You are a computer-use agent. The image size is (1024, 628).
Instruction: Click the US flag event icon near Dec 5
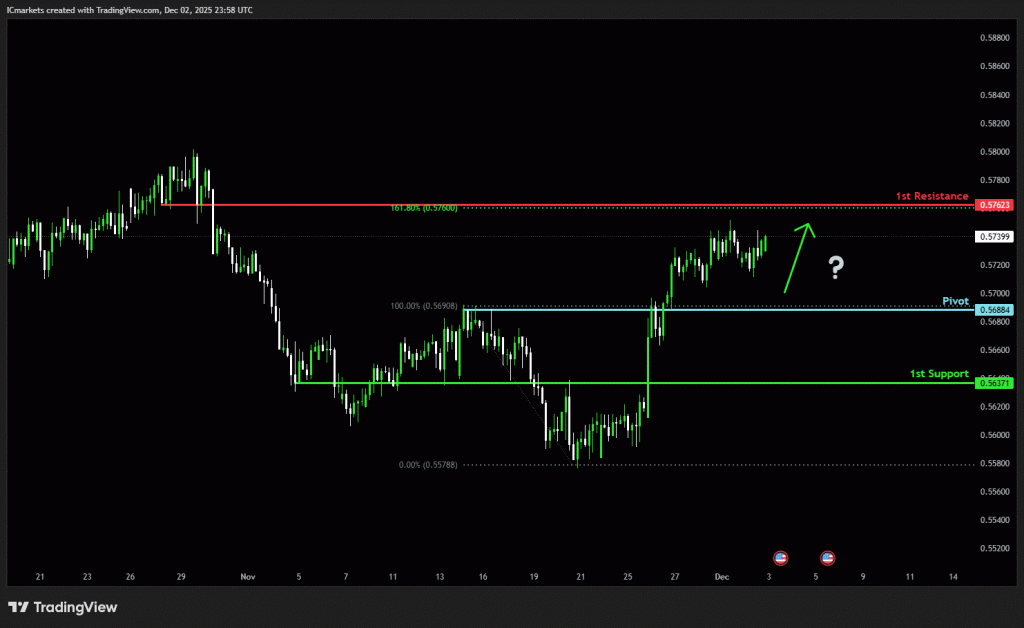point(828,557)
